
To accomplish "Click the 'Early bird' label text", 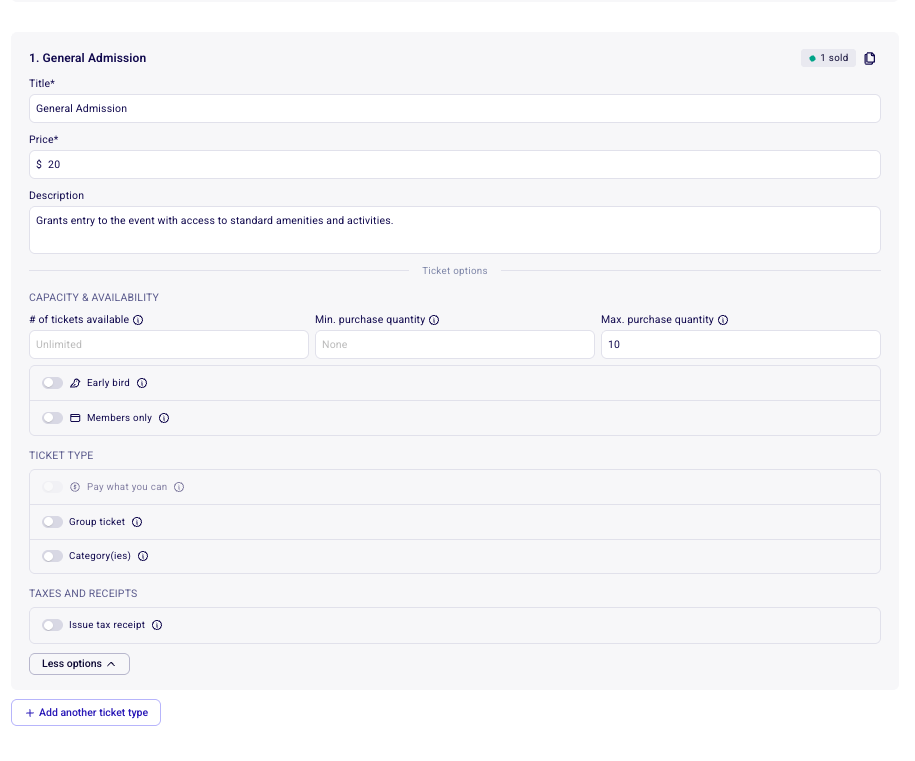I will click(x=108, y=383).
